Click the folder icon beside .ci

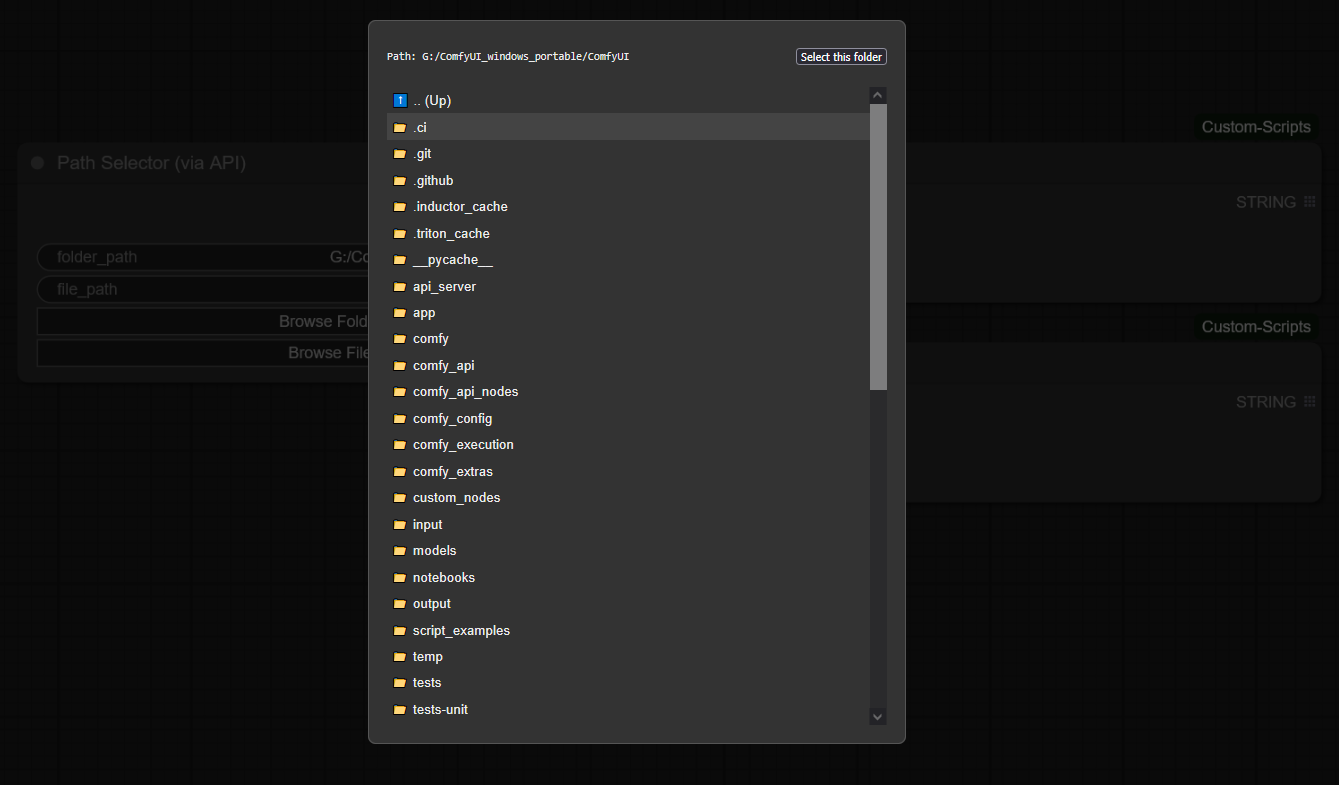(400, 127)
